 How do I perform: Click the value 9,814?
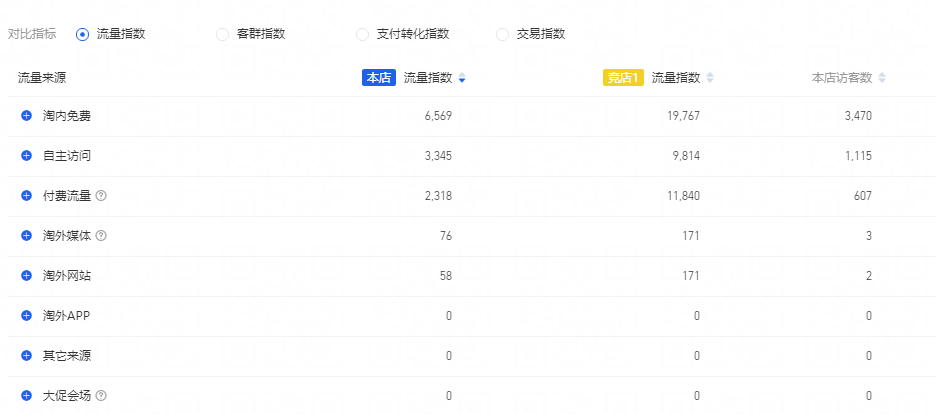click(686, 156)
